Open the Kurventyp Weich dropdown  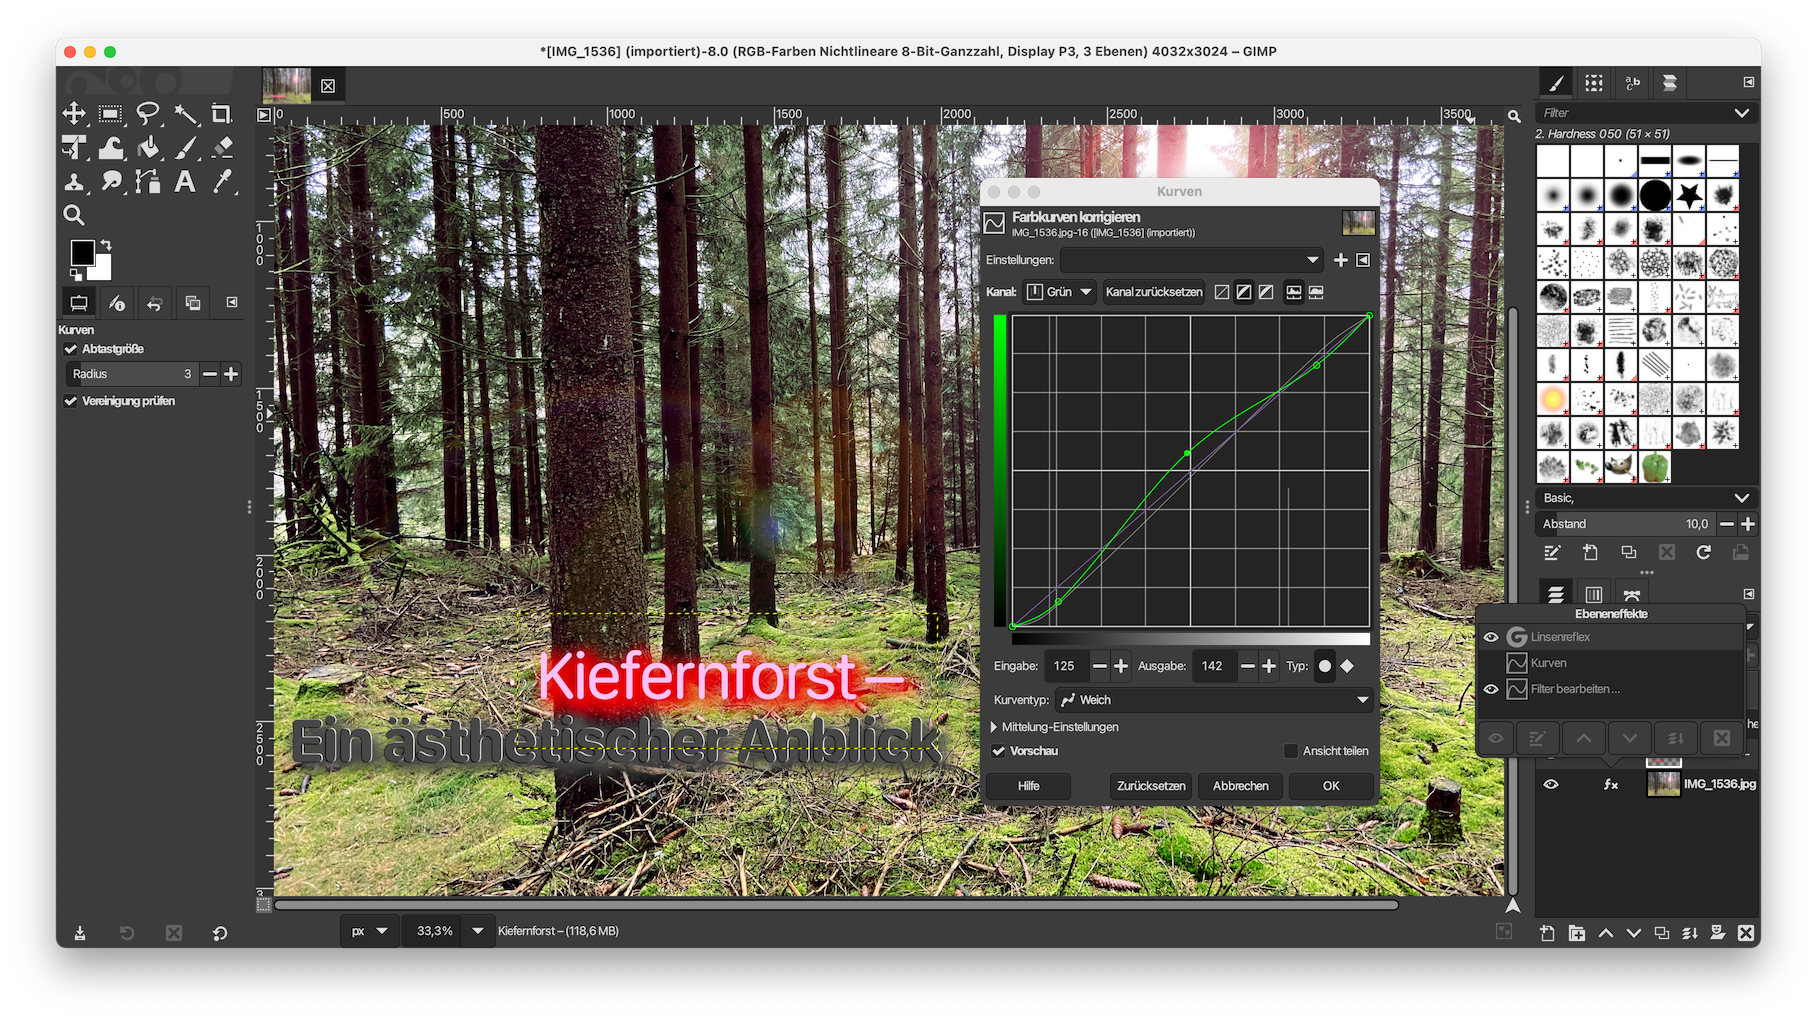1214,700
